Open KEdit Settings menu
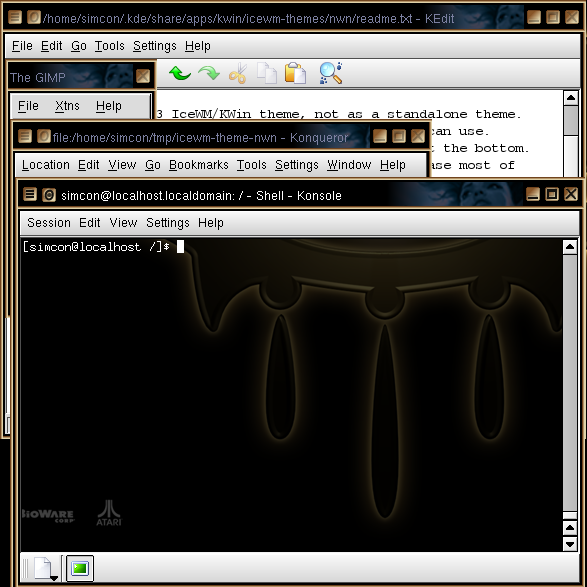Screen dimensions: 587x587 click(x=155, y=46)
